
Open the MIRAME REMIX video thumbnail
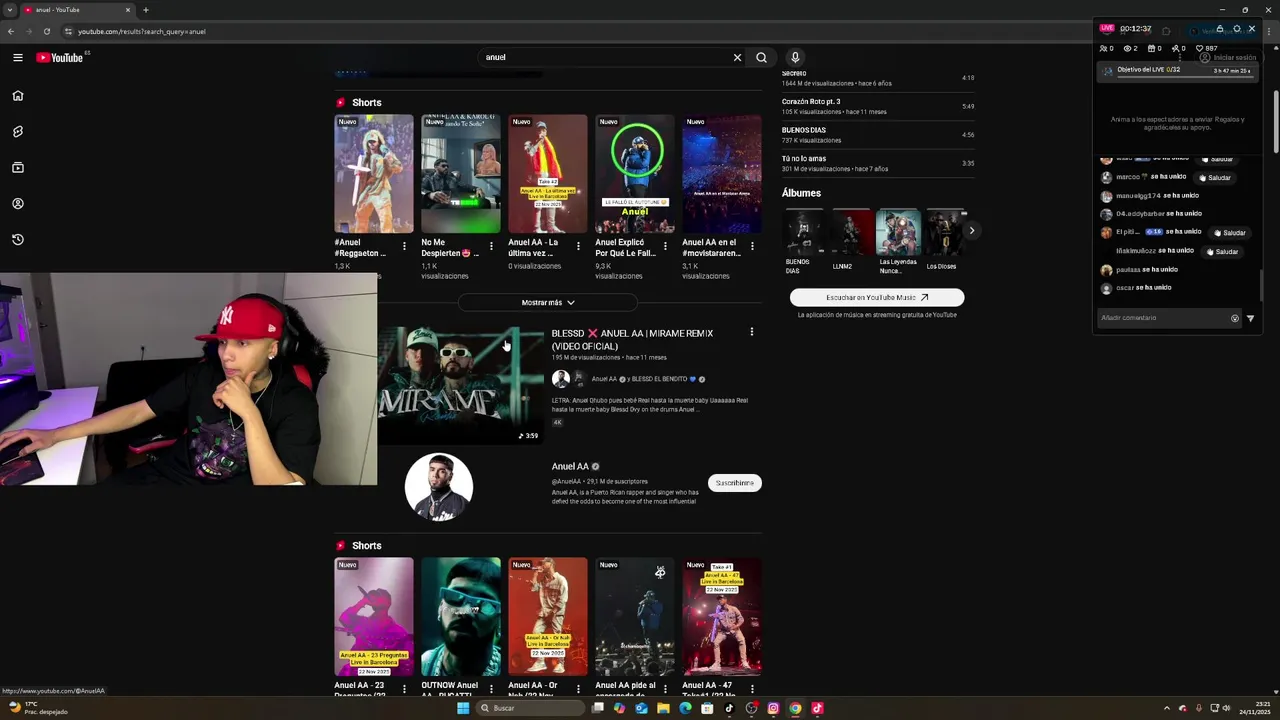point(460,385)
